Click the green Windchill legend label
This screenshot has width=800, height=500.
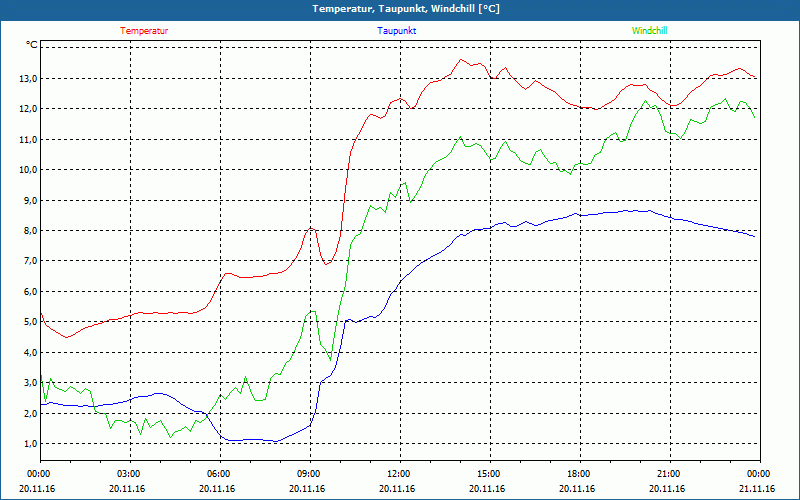pyautogui.click(x=649, y=31)
